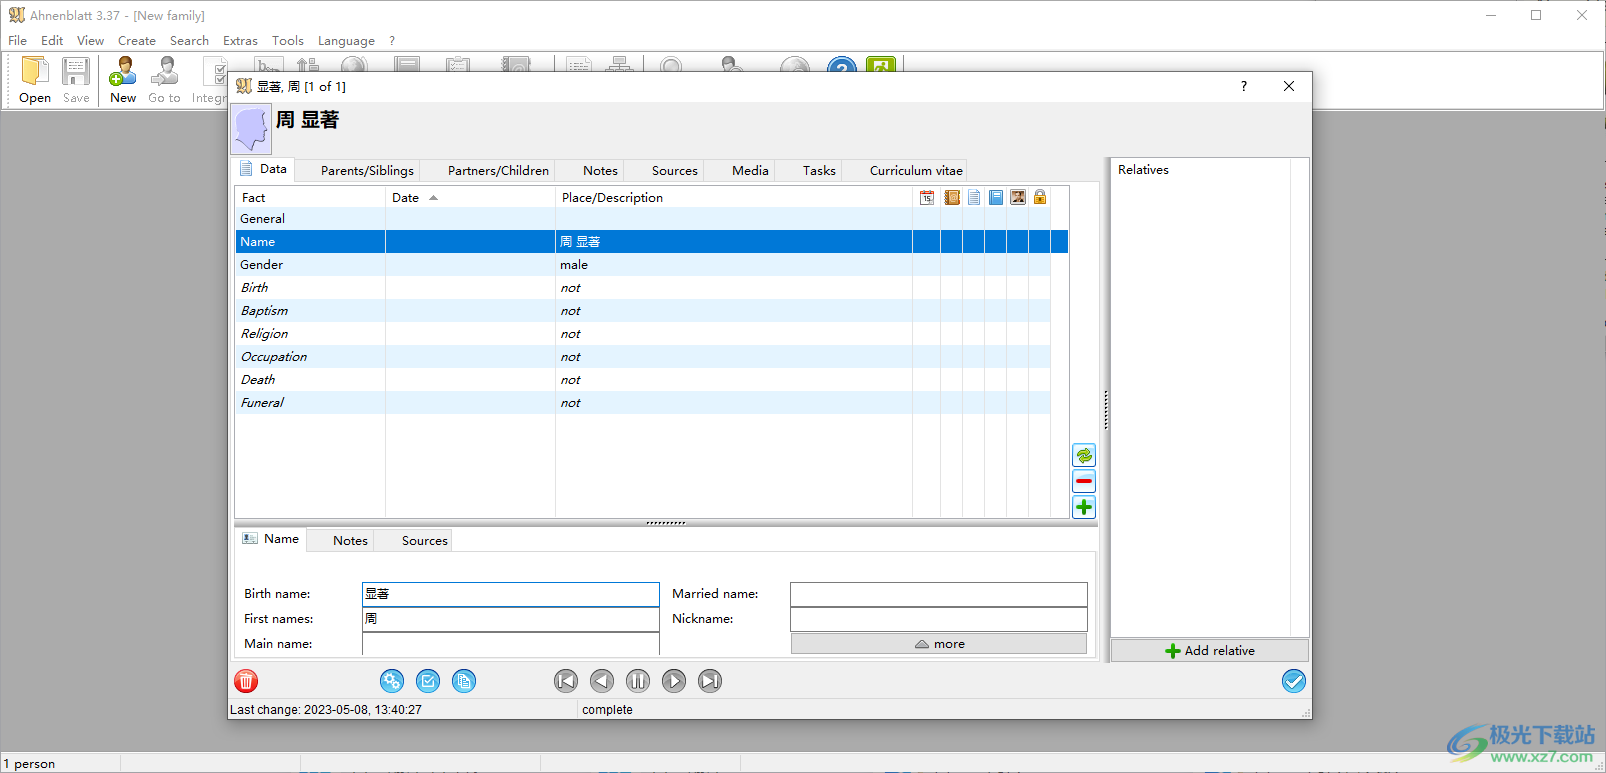
Task: Click the Add relative button
Action: tap(1210, 651)
